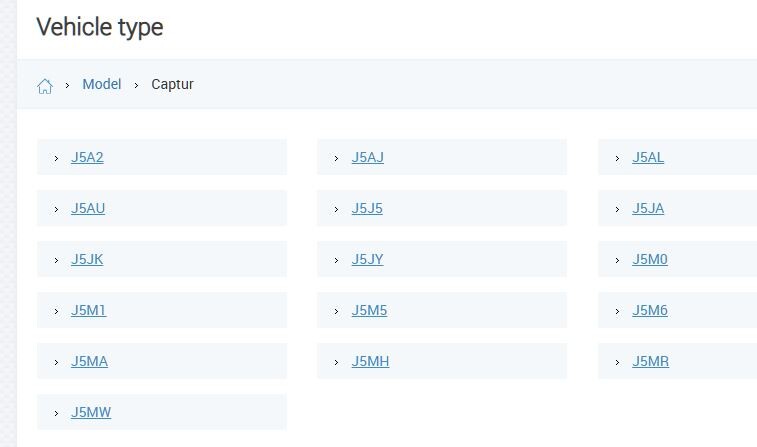Open the J5MR vehicle type

(650, 361)
